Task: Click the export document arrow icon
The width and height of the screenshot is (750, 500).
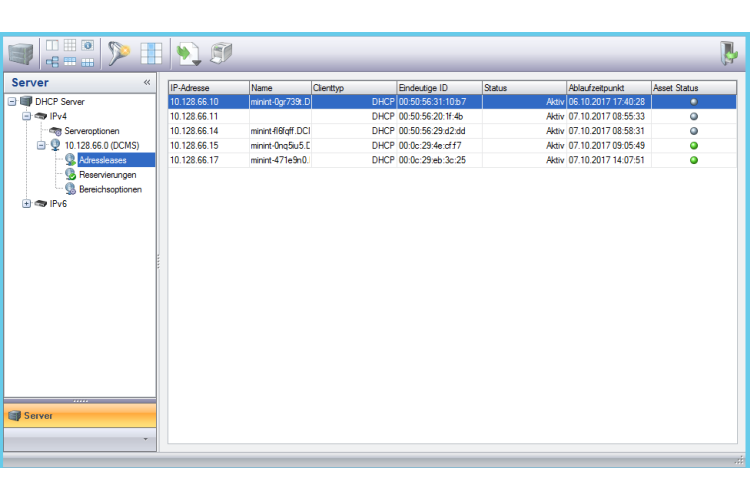Action: [187, 53]
